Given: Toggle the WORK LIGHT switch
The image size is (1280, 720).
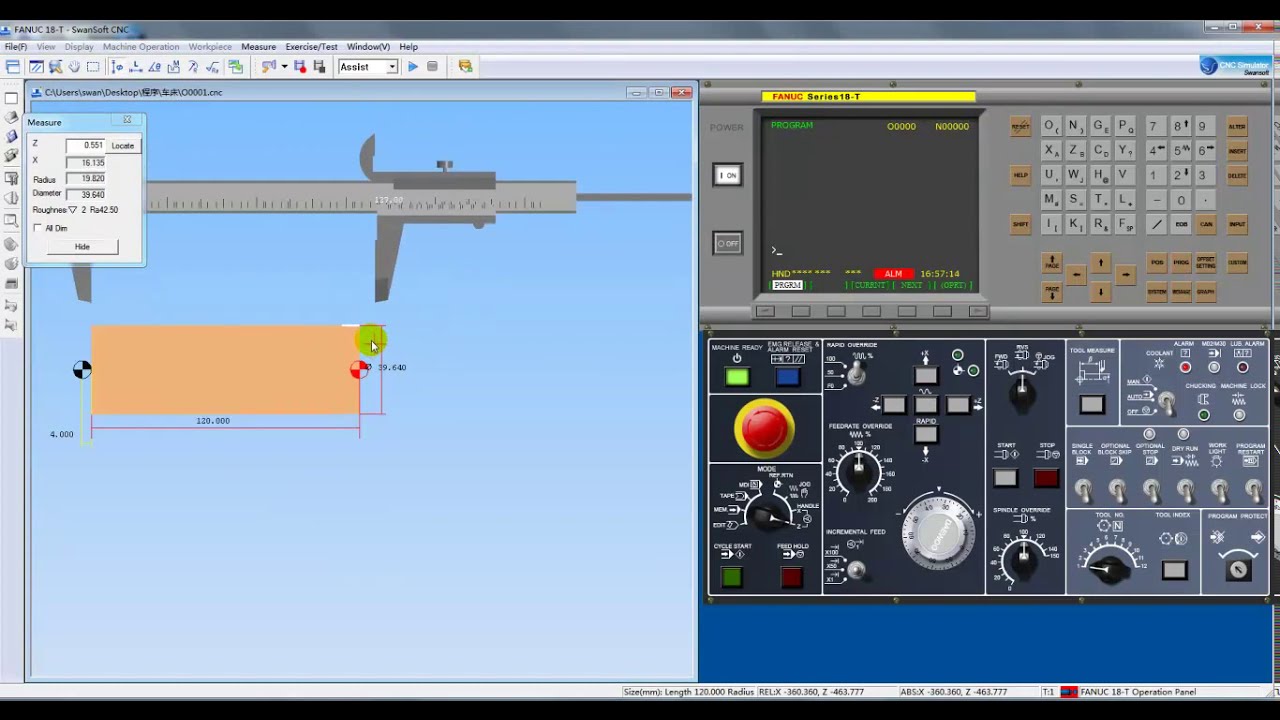Looking at the screenshot, I should click(1219, 489).
